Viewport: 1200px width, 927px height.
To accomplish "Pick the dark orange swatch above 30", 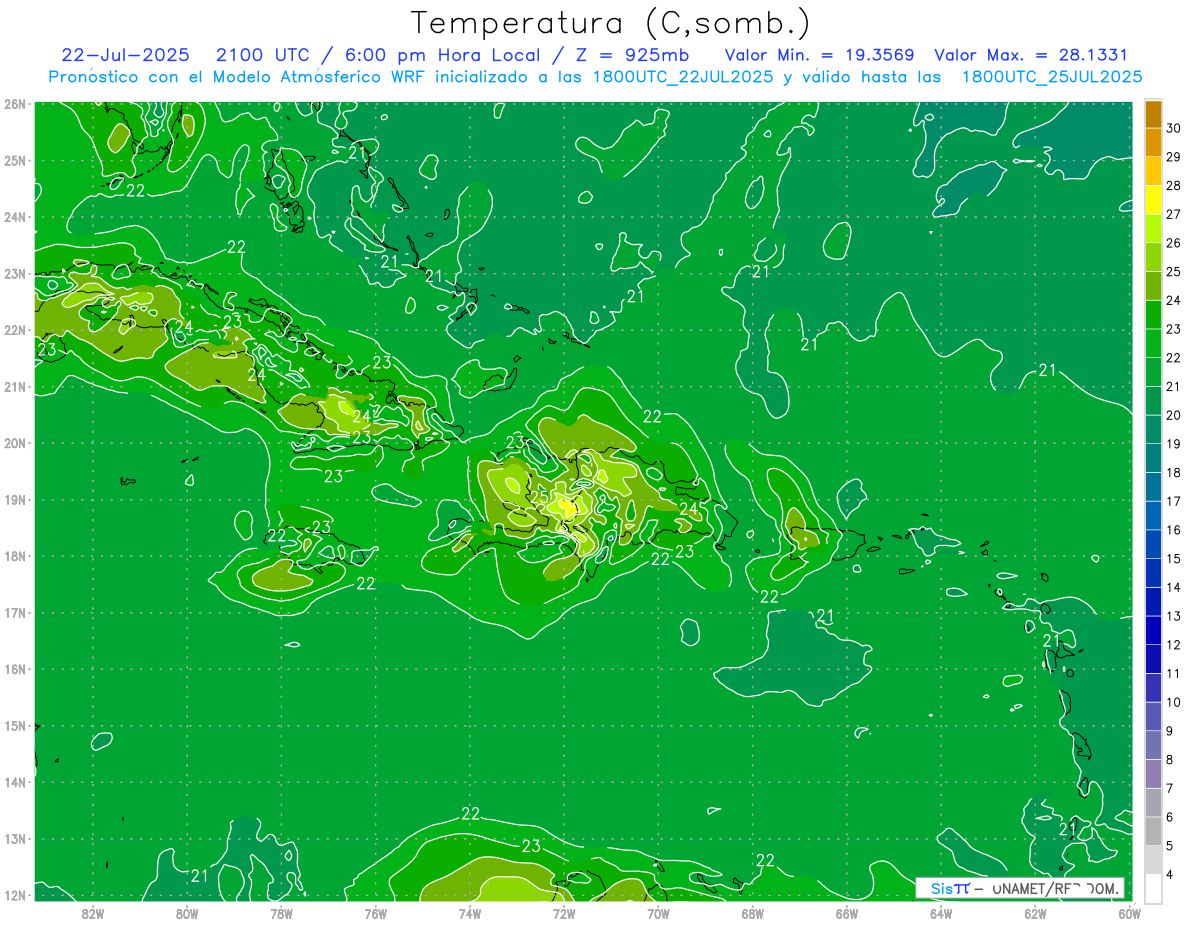I will point(1153,114).
